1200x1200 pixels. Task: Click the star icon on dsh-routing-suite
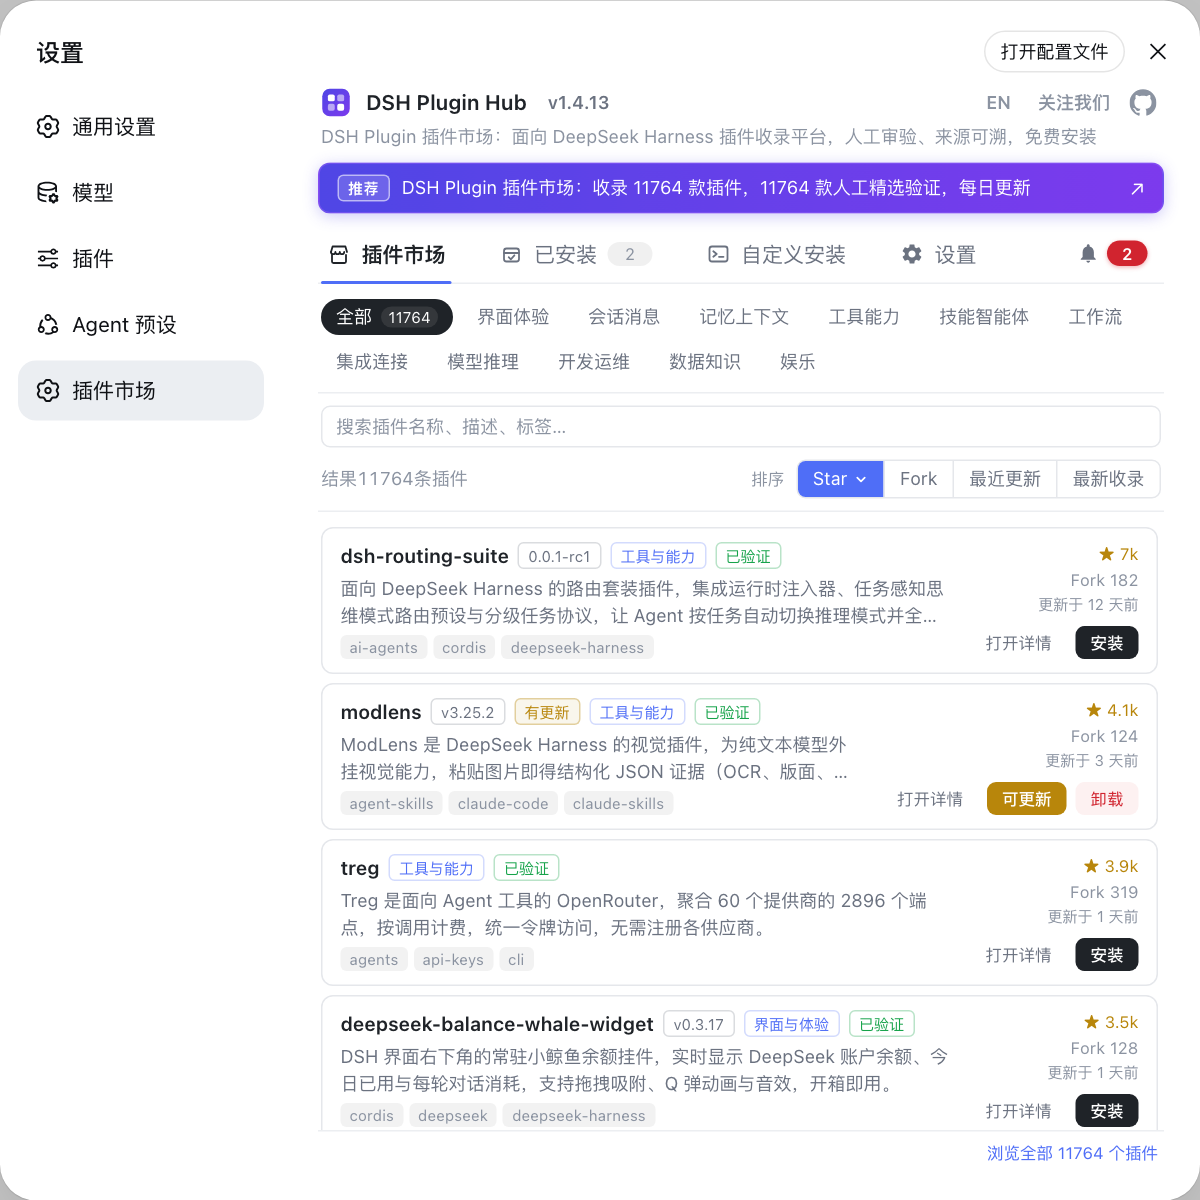click(1106, 554)
